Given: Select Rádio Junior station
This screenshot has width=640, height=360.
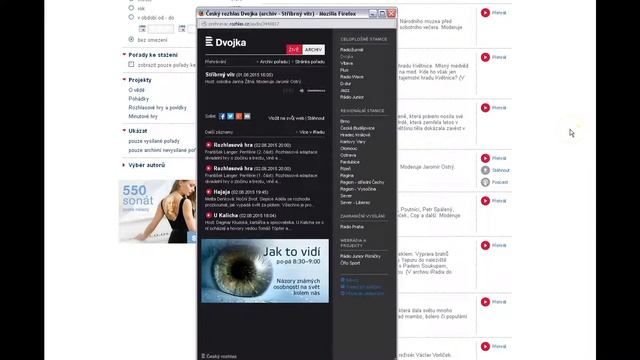Looking at the screenshot, I should pos(352,97).
